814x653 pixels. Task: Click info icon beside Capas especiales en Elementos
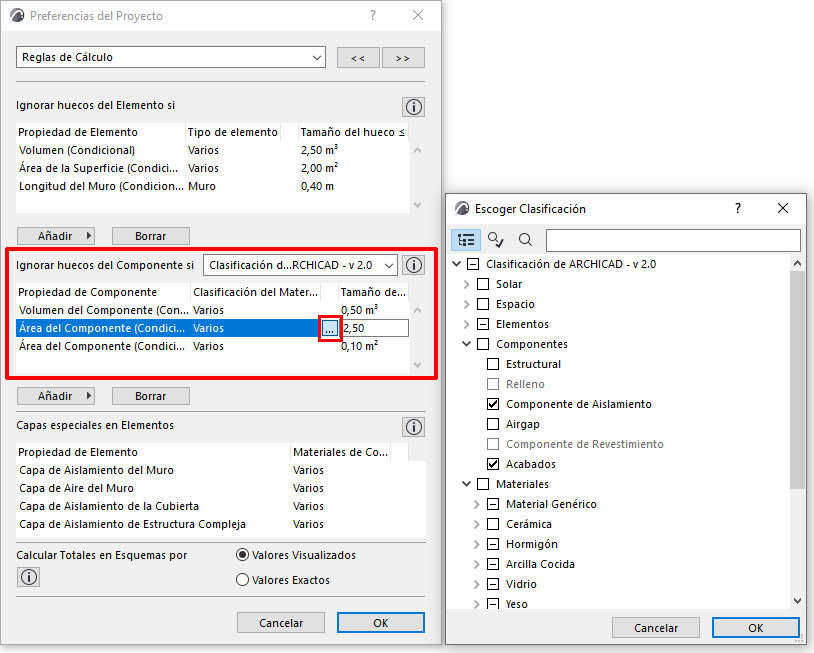413,427
